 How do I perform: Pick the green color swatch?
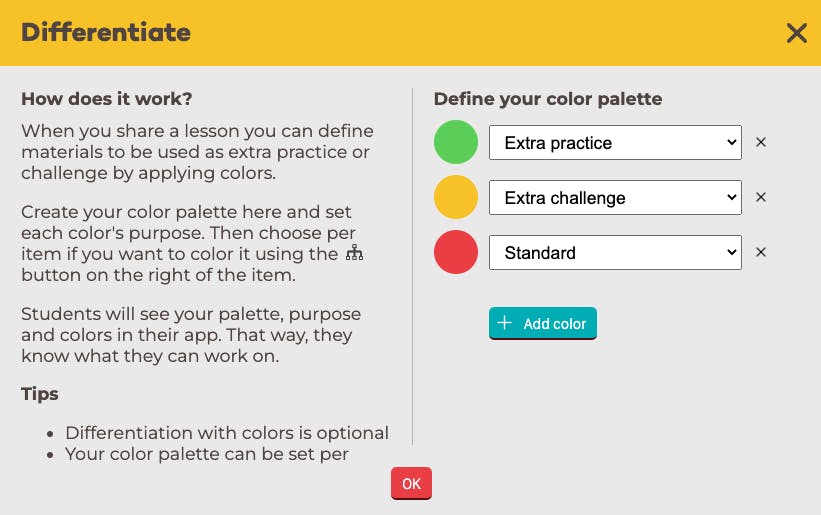coord(456,142)
